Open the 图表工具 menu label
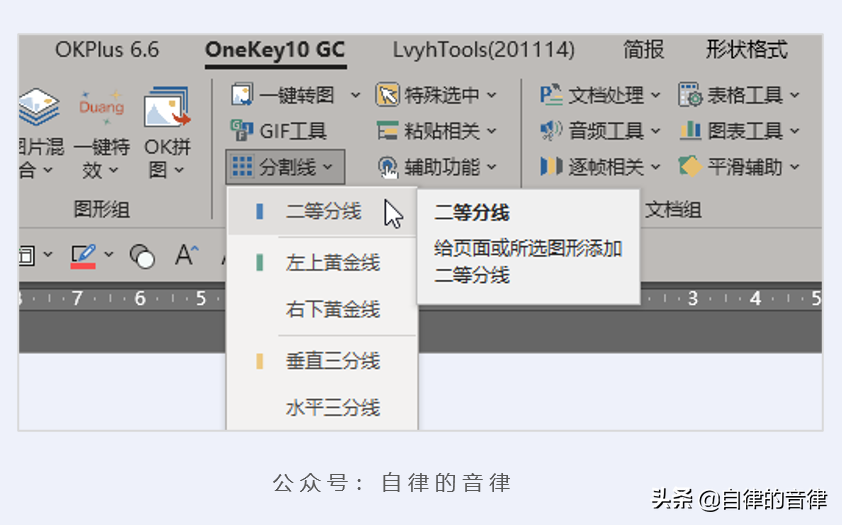This screenshot has width=842, height=525. click(745, 131)
